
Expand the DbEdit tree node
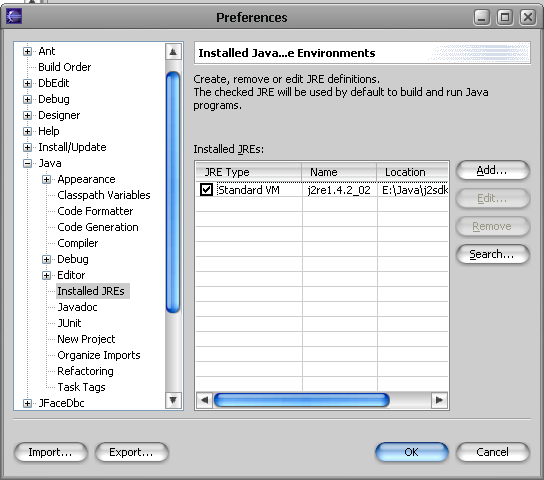[27, 83]
